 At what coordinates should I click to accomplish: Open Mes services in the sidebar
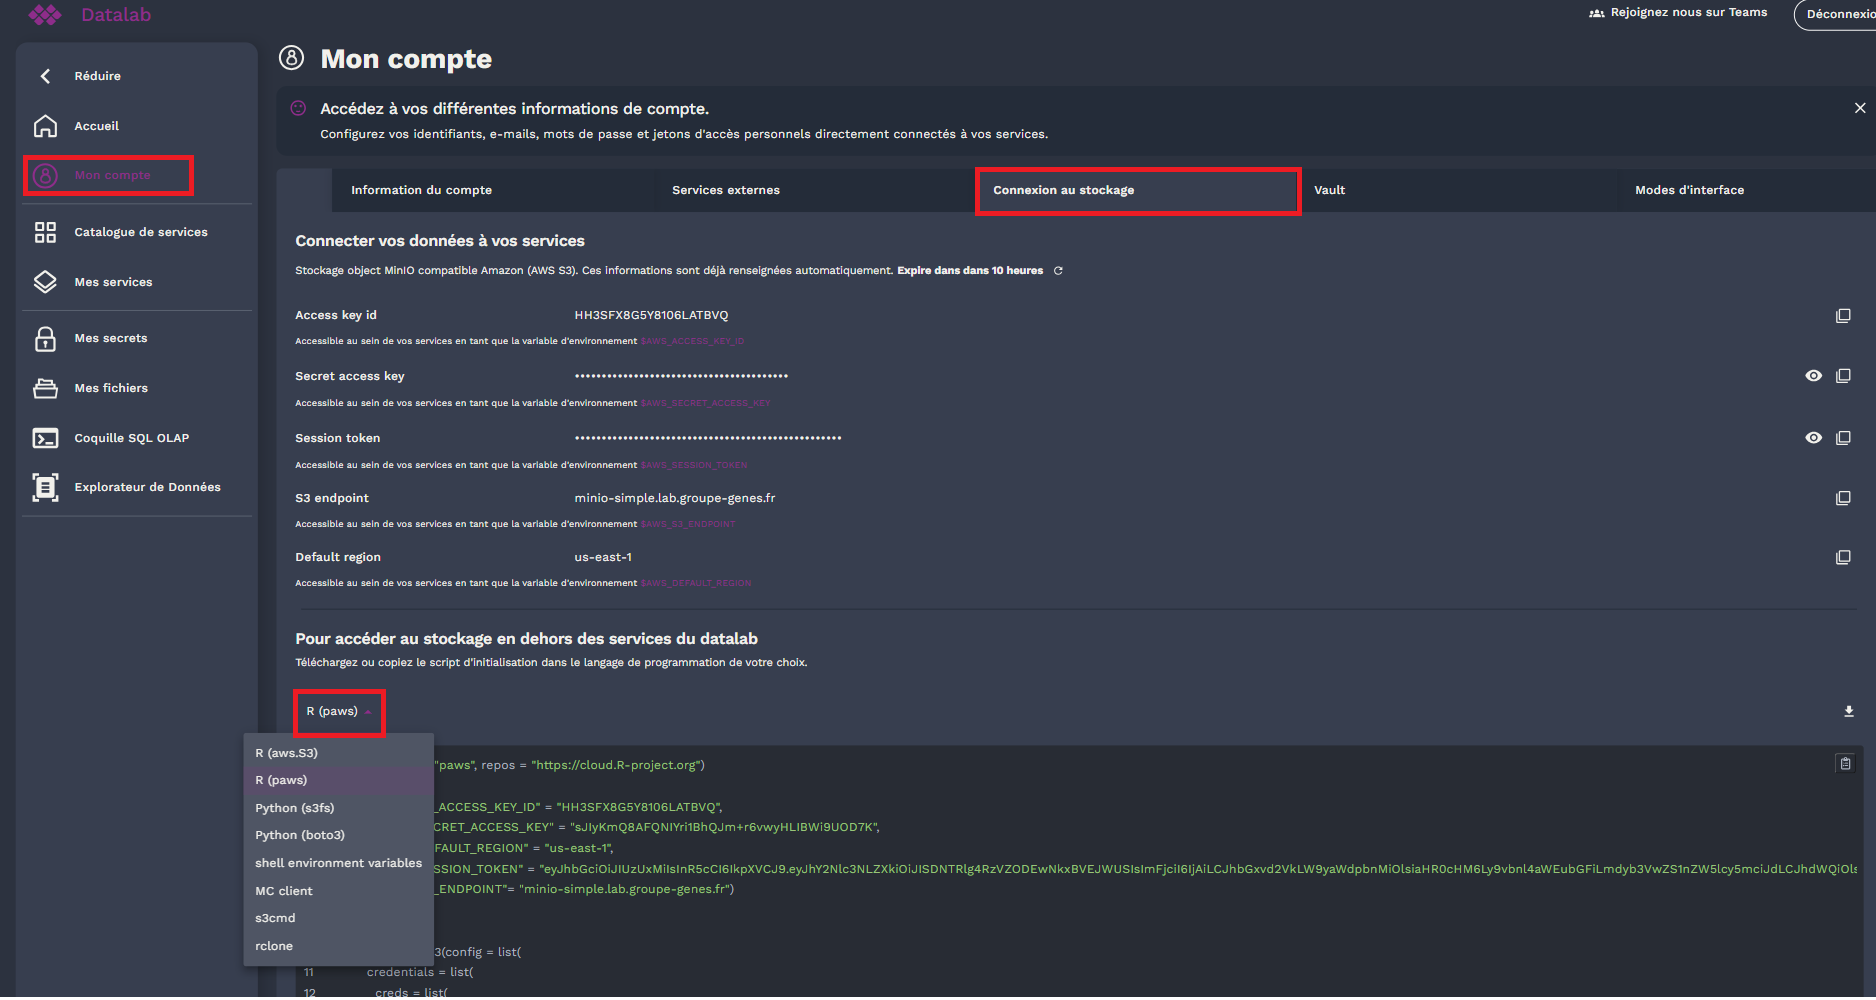[x=113, y=282]
